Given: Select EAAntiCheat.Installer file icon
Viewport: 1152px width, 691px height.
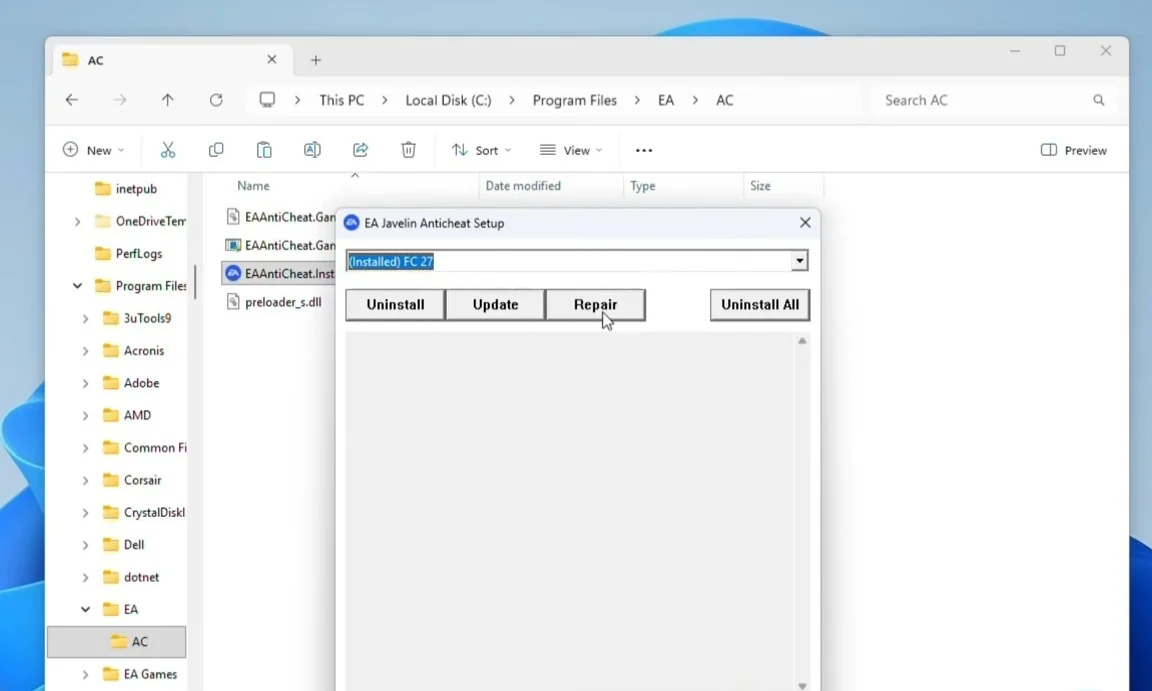Looking at the screenshot, I should [x=233, y=273].
